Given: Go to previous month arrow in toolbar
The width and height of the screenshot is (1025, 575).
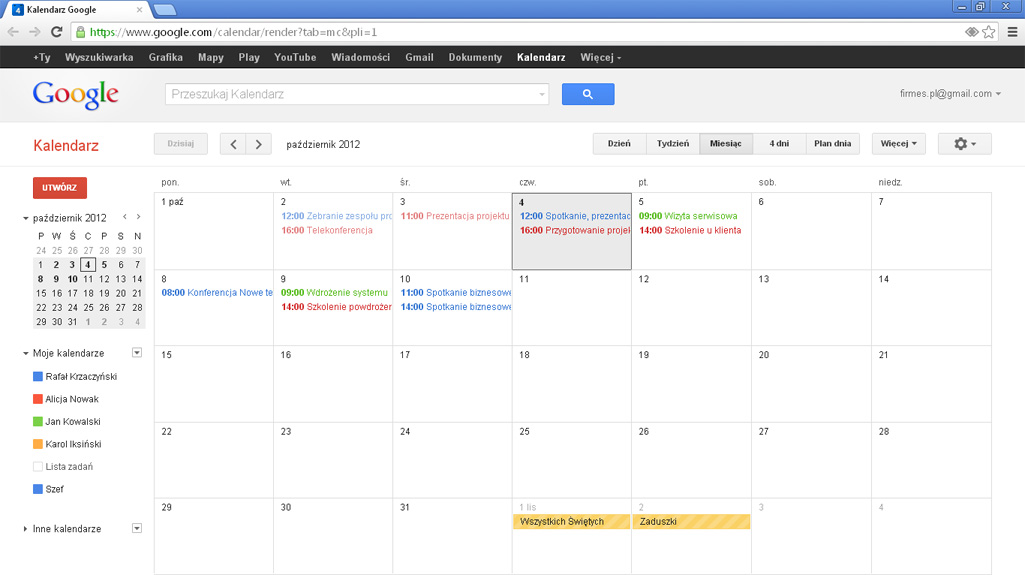Looking at the screenshot, I should point(233,144).
